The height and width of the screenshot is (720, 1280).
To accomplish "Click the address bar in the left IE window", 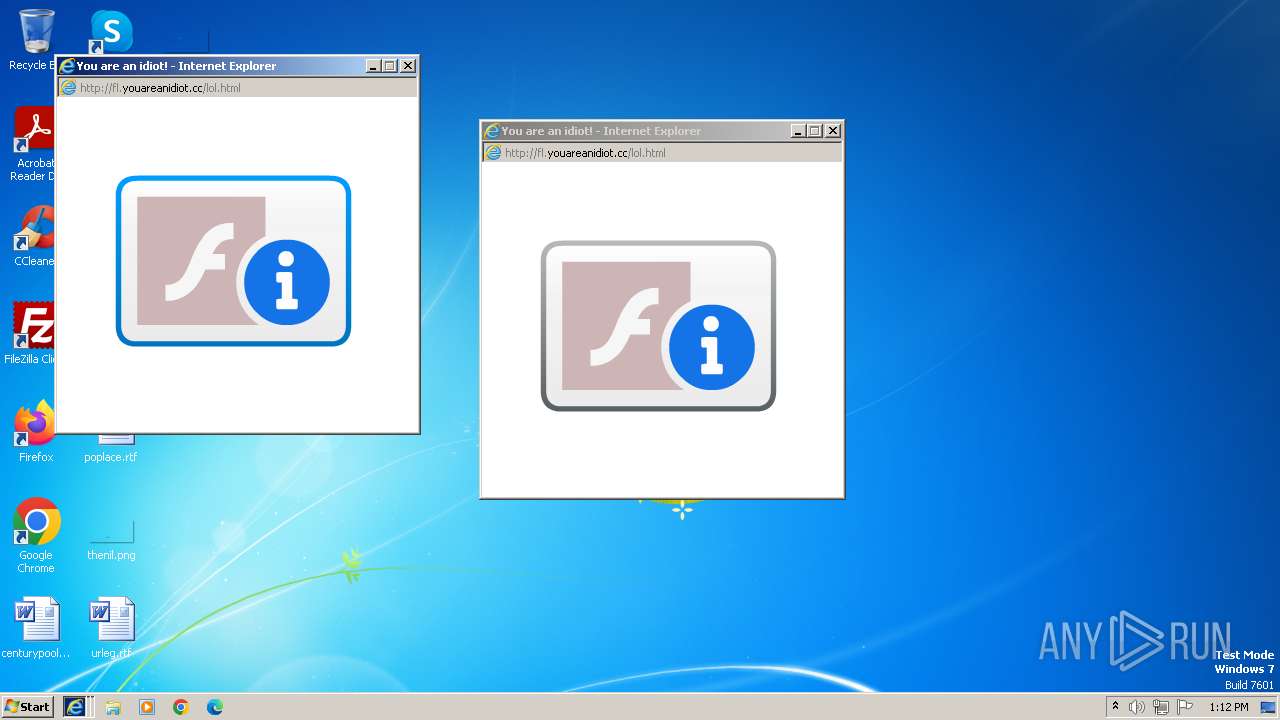I will pyautogui.click(x=238, y=88).
